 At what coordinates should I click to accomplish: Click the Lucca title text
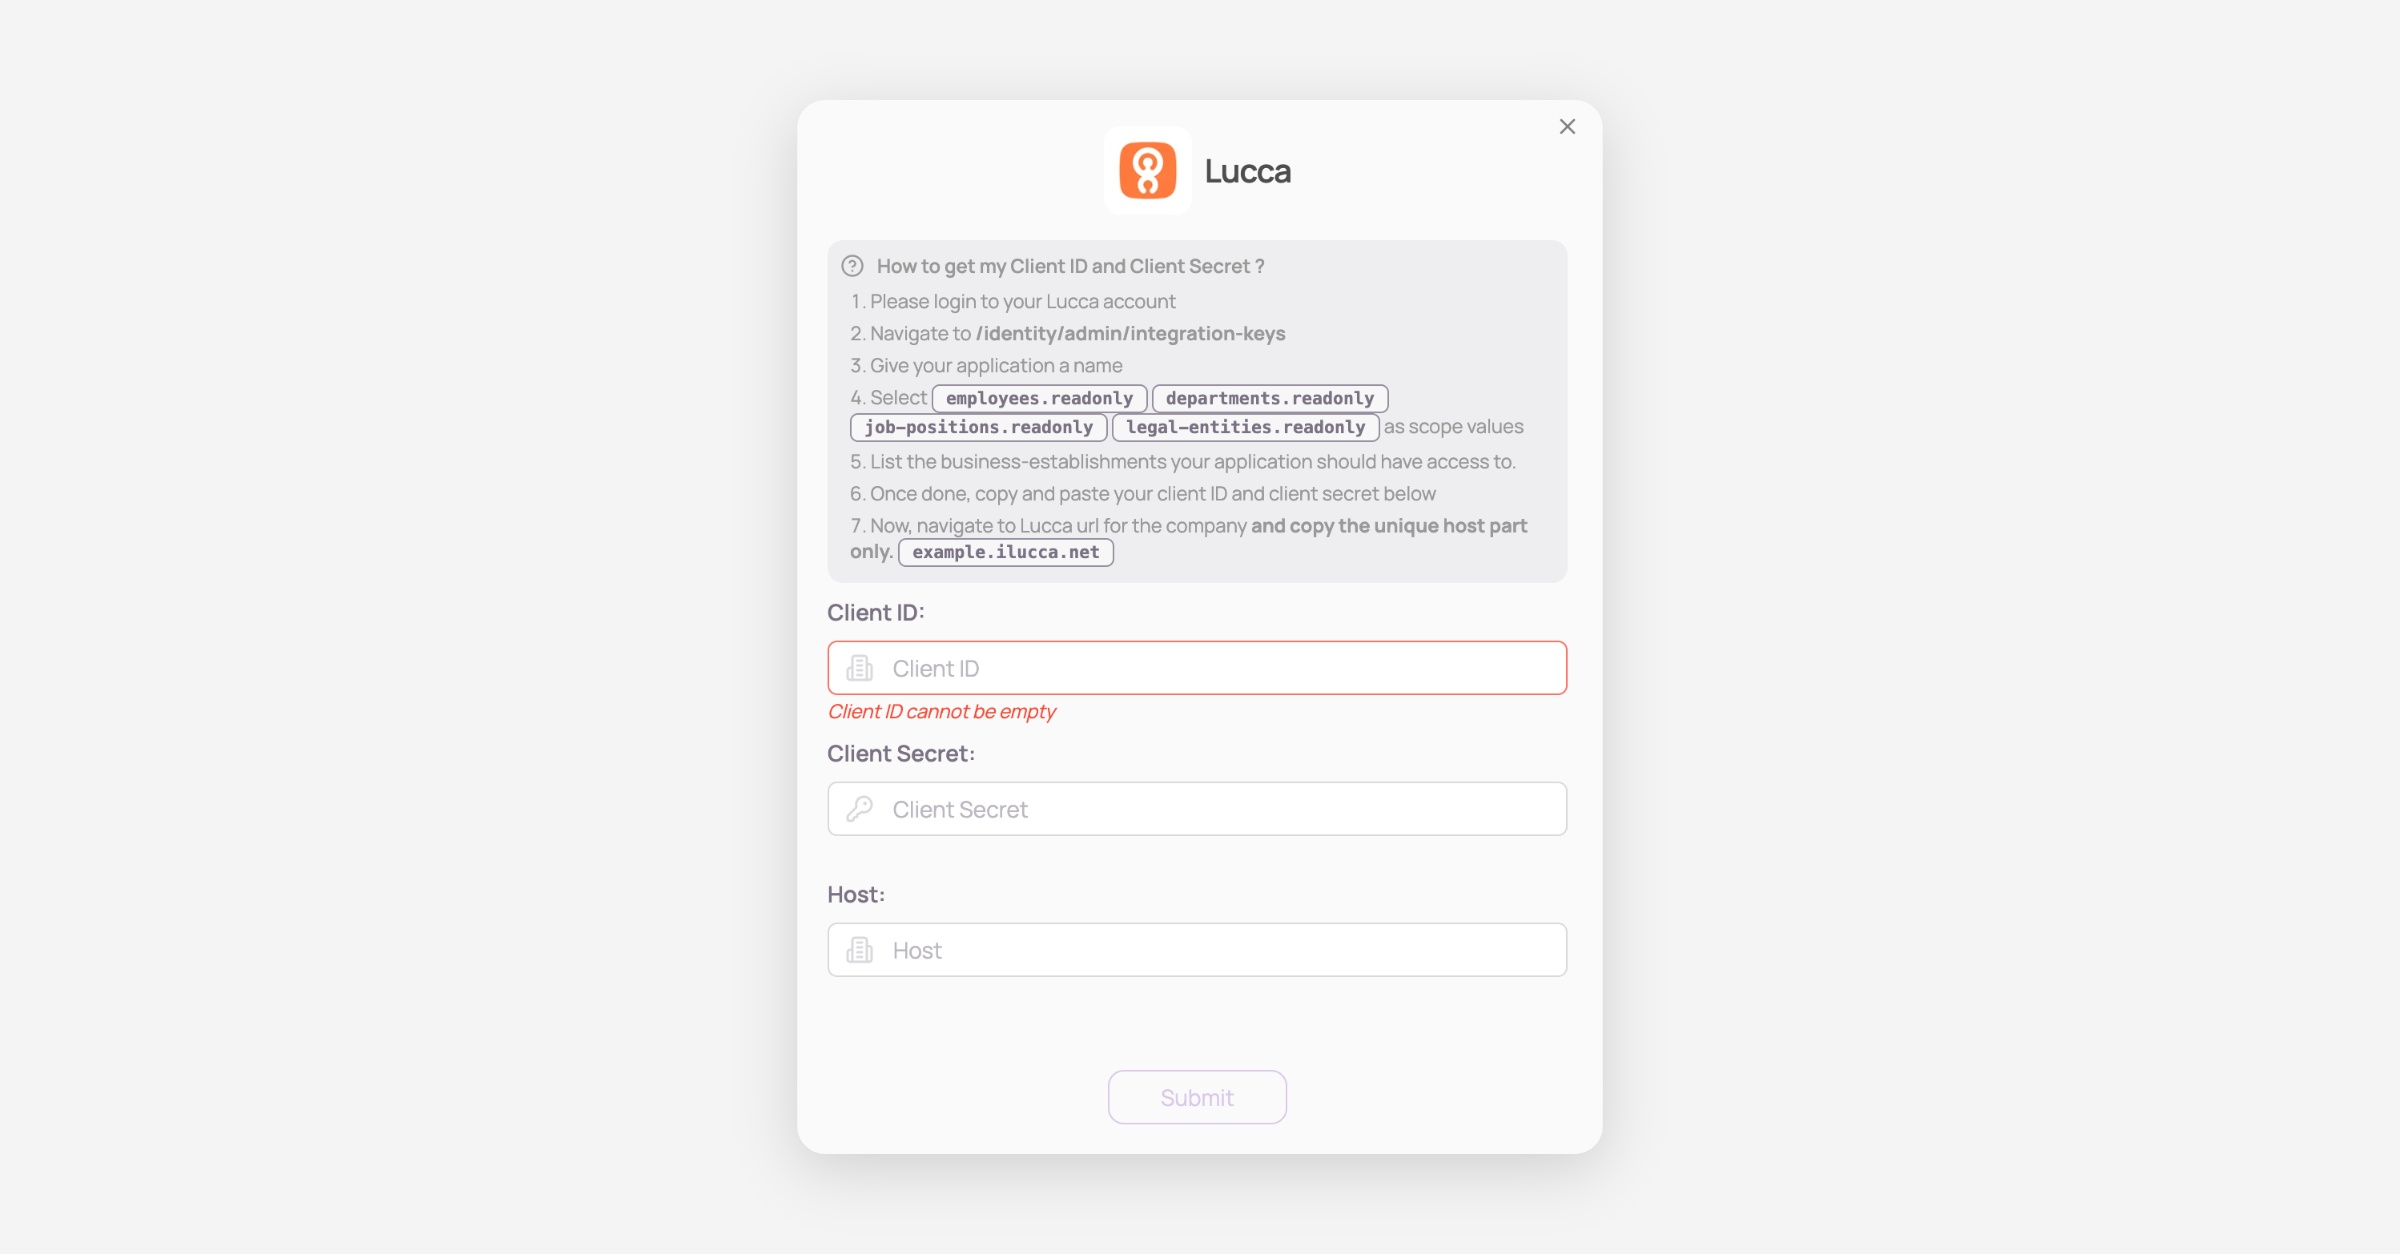pos(1247,171)
